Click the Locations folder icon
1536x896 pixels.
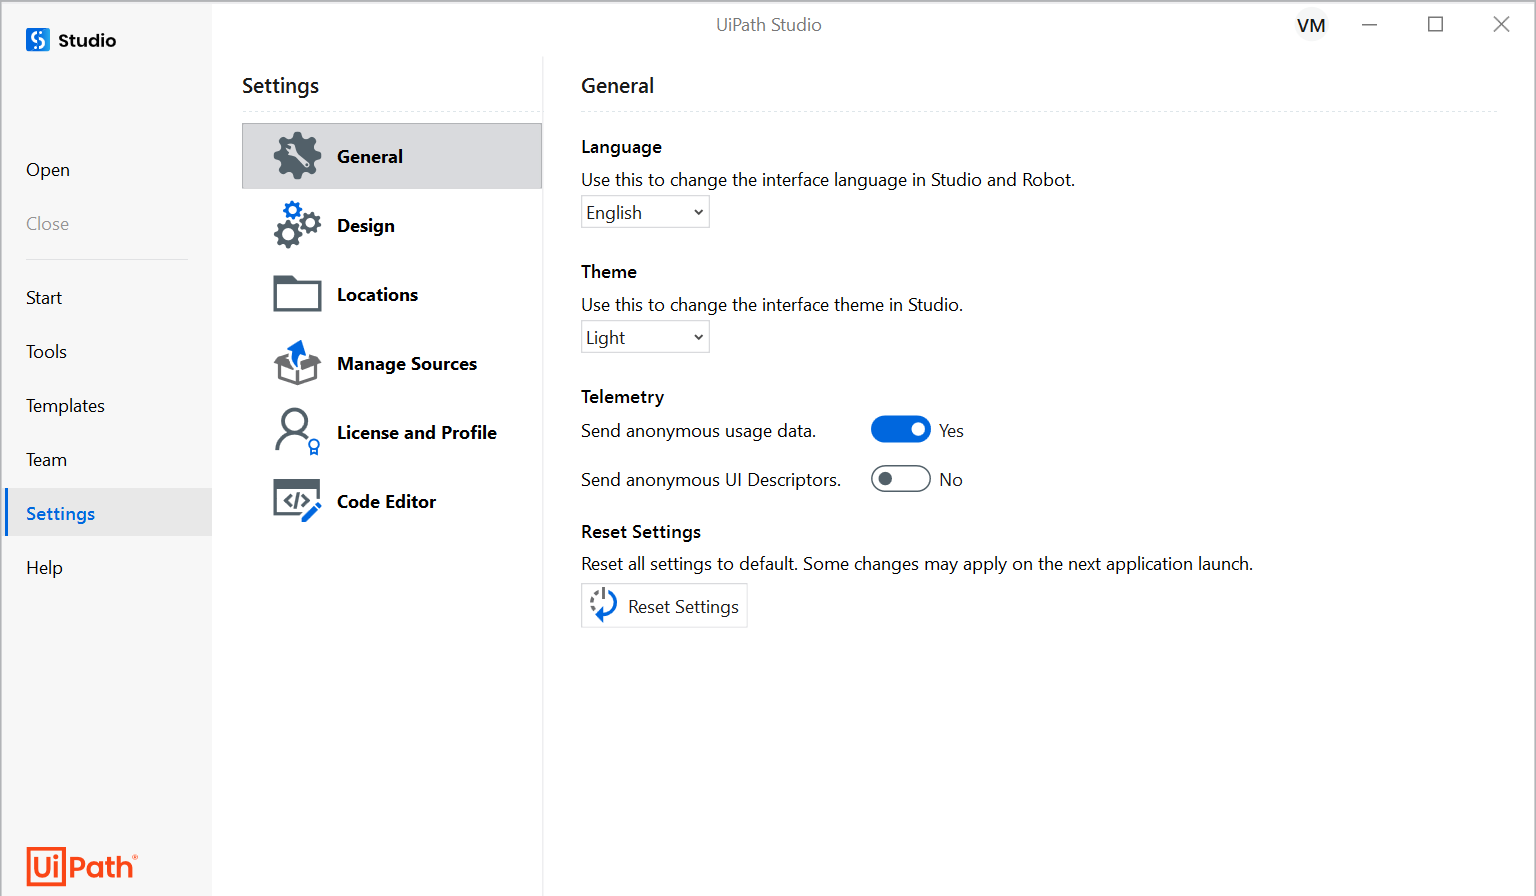coord(297,294)
